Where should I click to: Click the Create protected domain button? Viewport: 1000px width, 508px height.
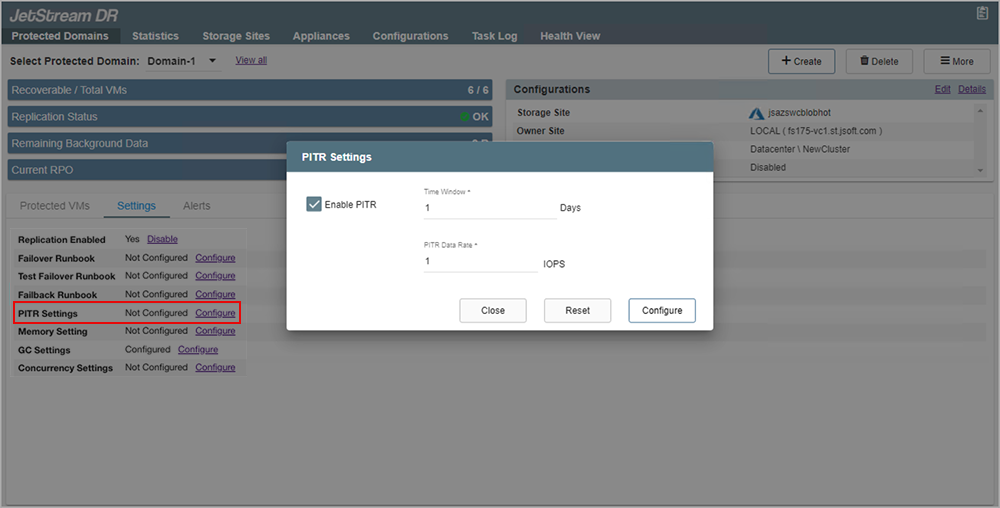coord(800,61)
